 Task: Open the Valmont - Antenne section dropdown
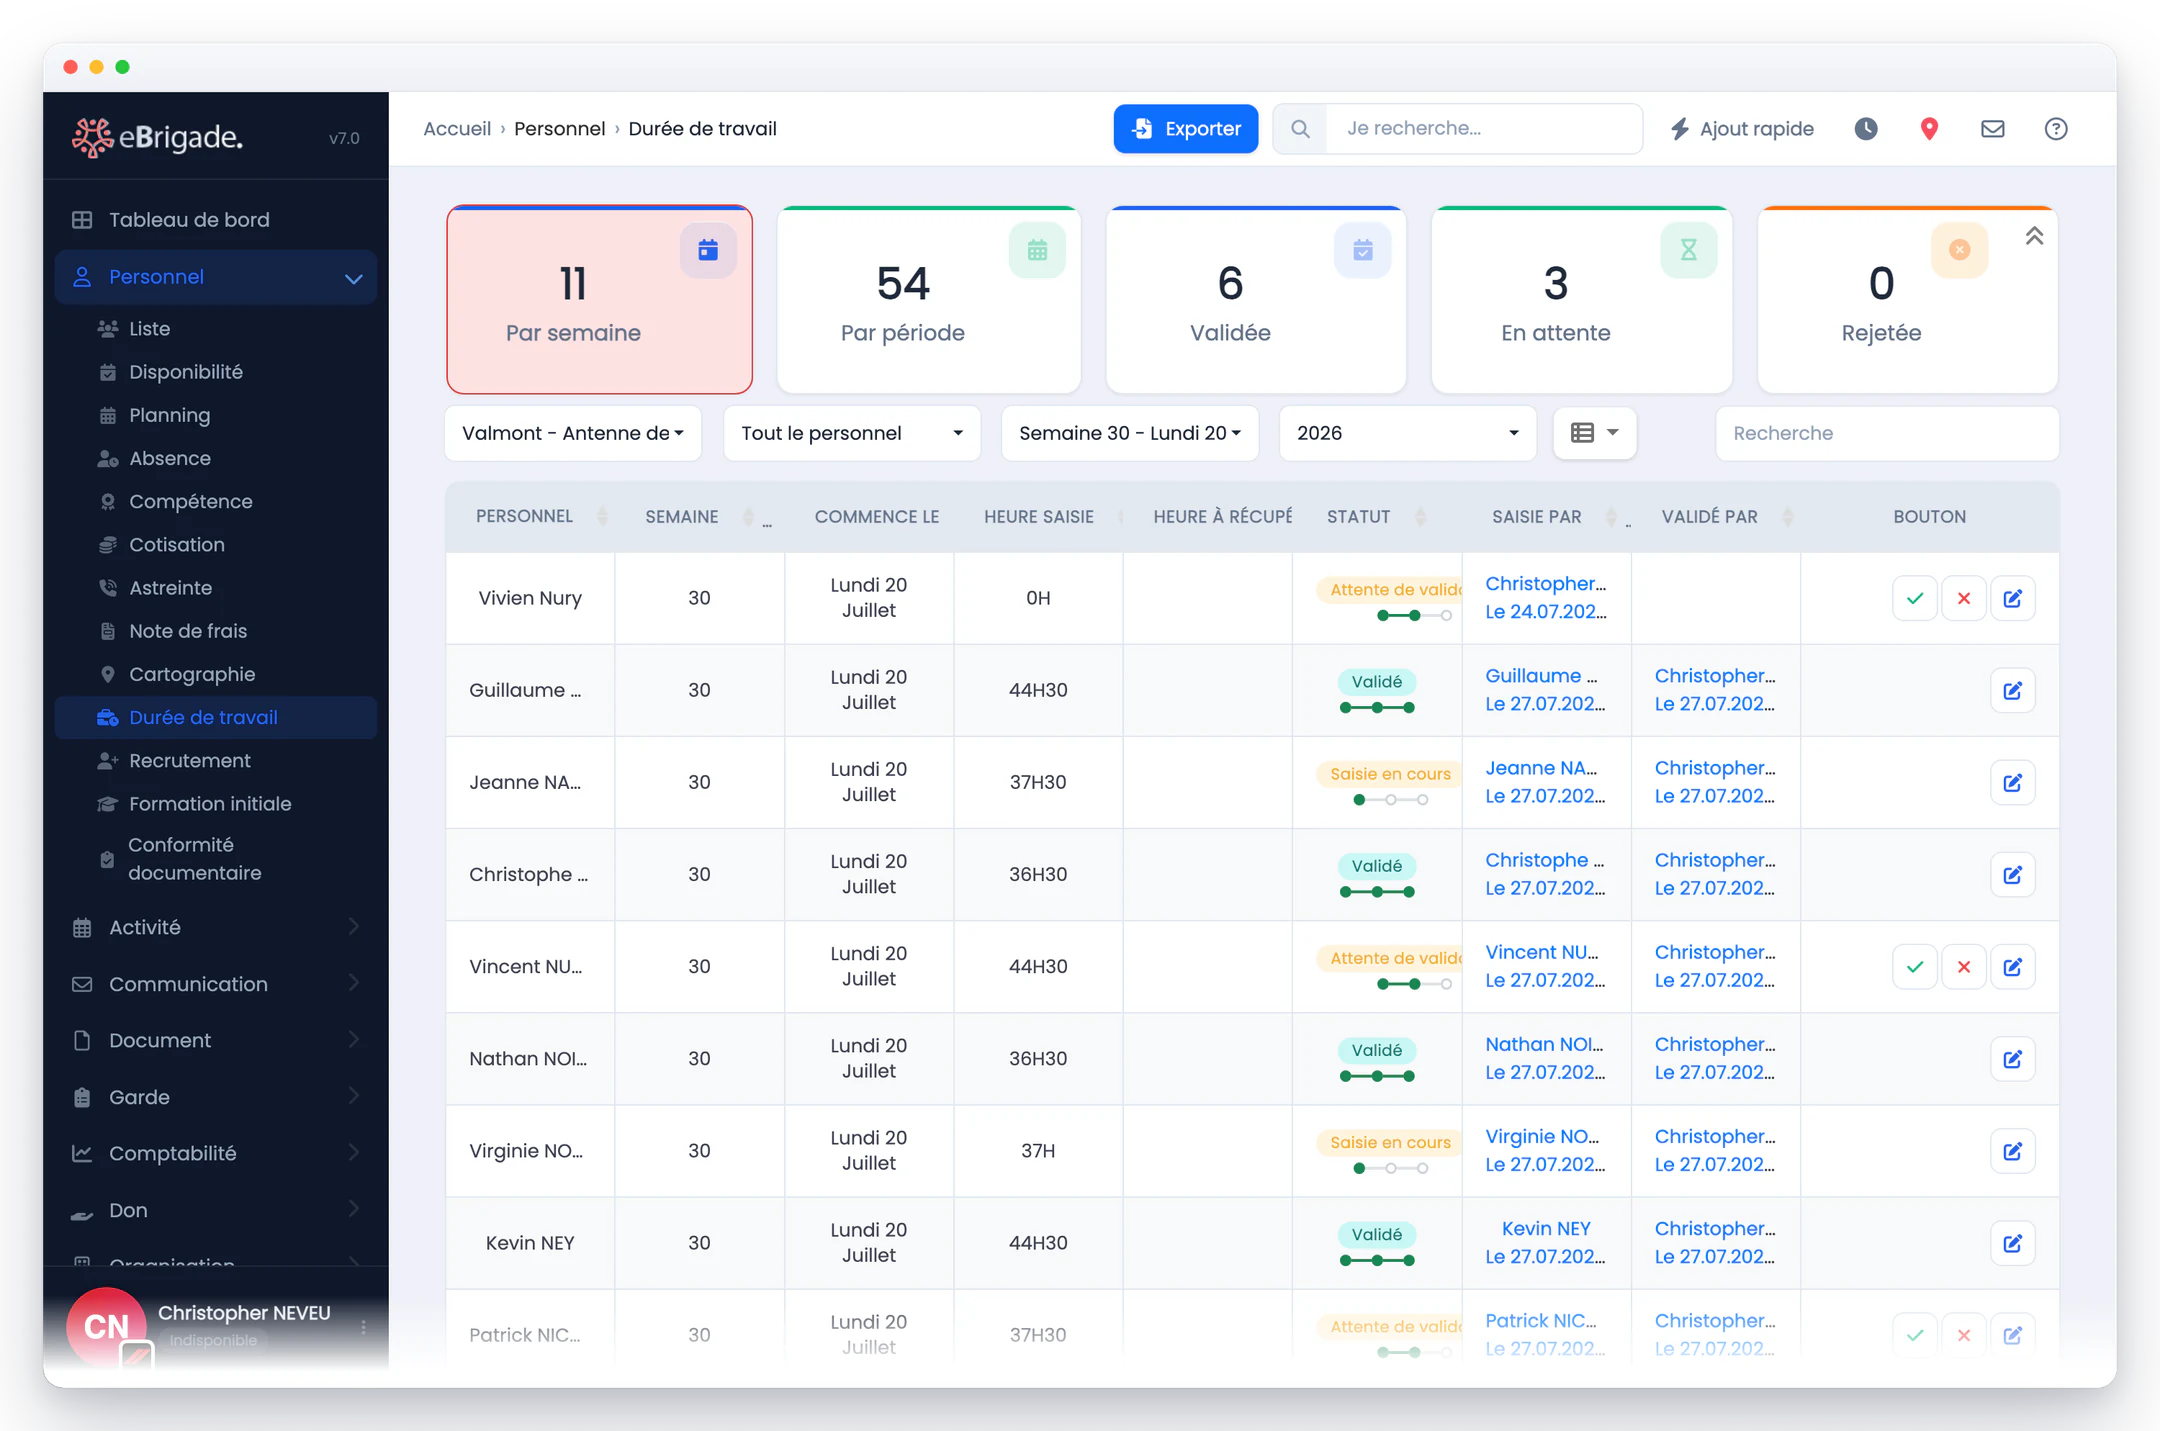coord(573,433)
